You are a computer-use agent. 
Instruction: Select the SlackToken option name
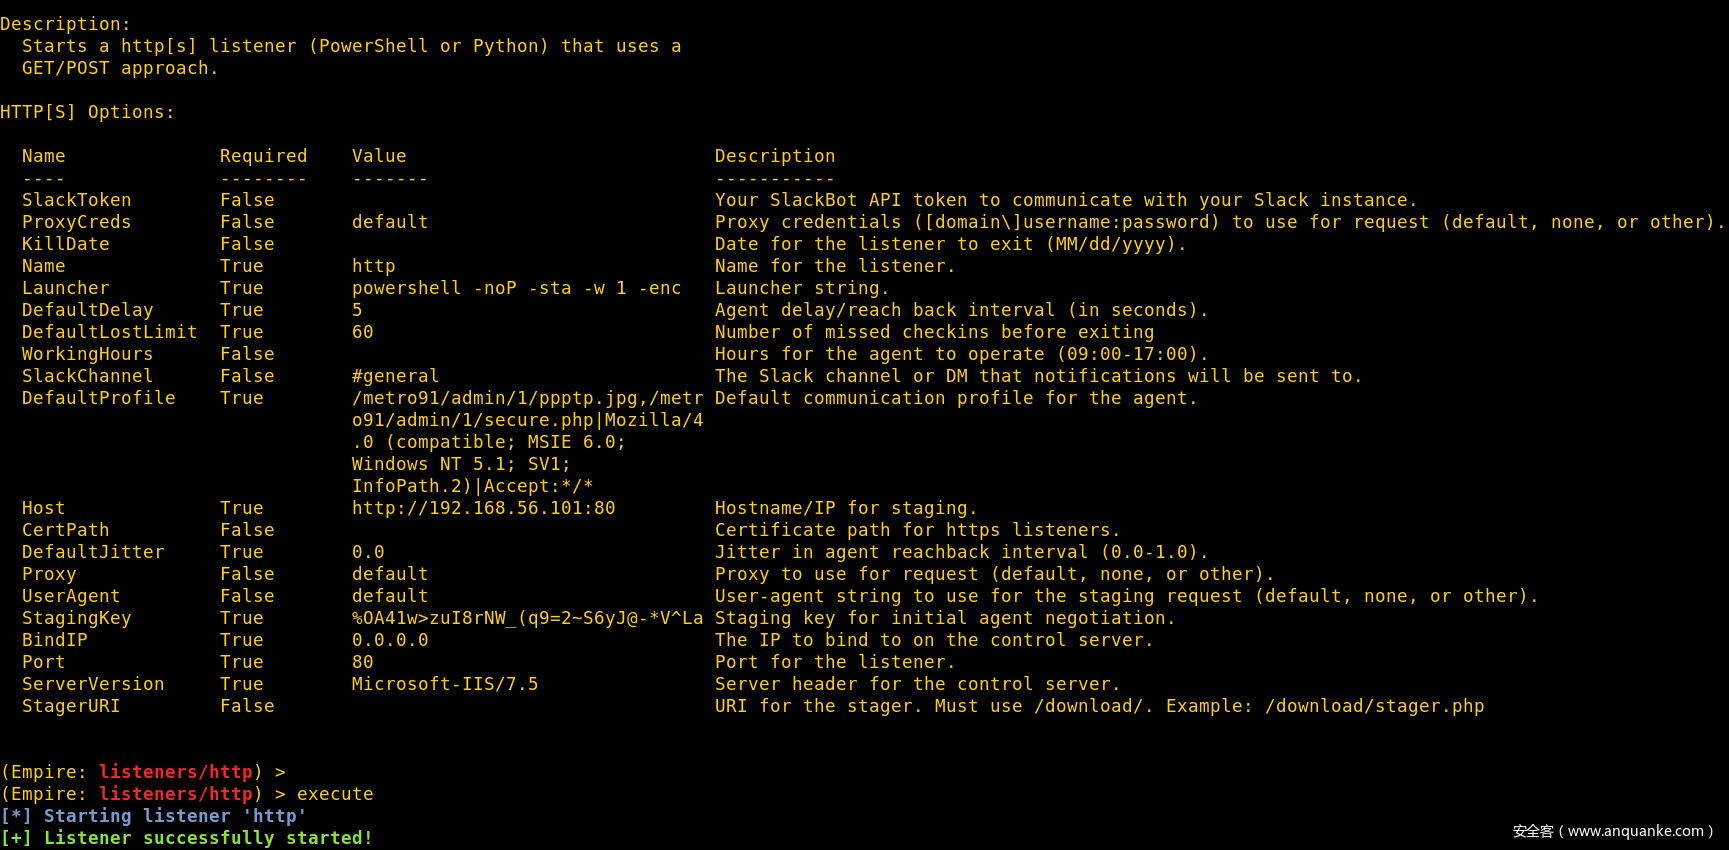76,200
